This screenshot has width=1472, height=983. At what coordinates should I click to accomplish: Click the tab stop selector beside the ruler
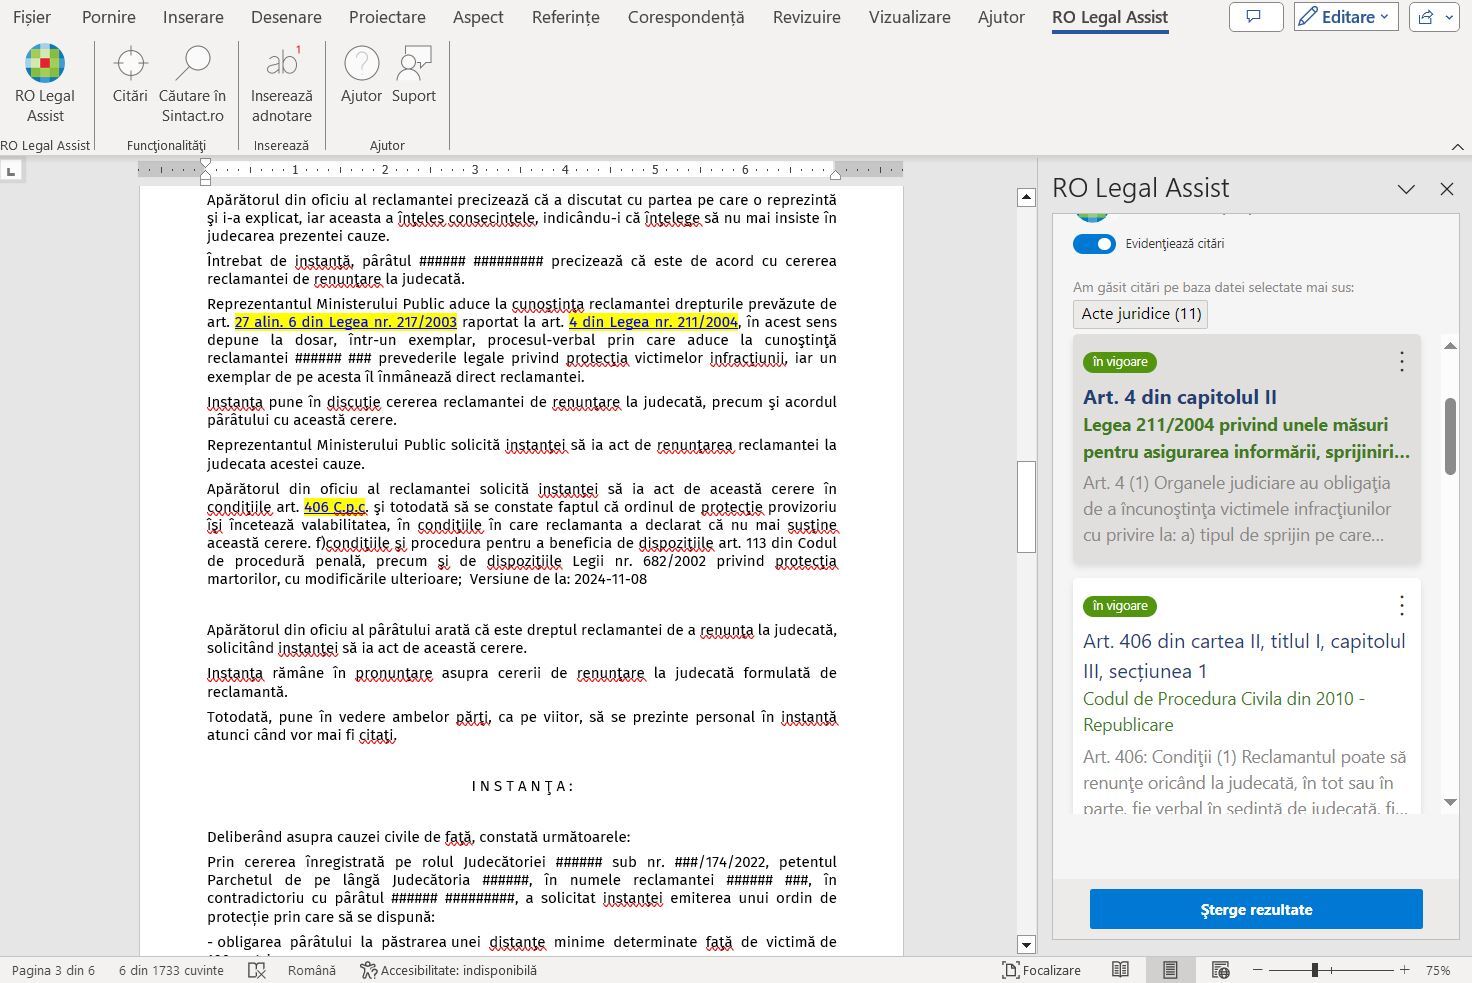[11, 172]
